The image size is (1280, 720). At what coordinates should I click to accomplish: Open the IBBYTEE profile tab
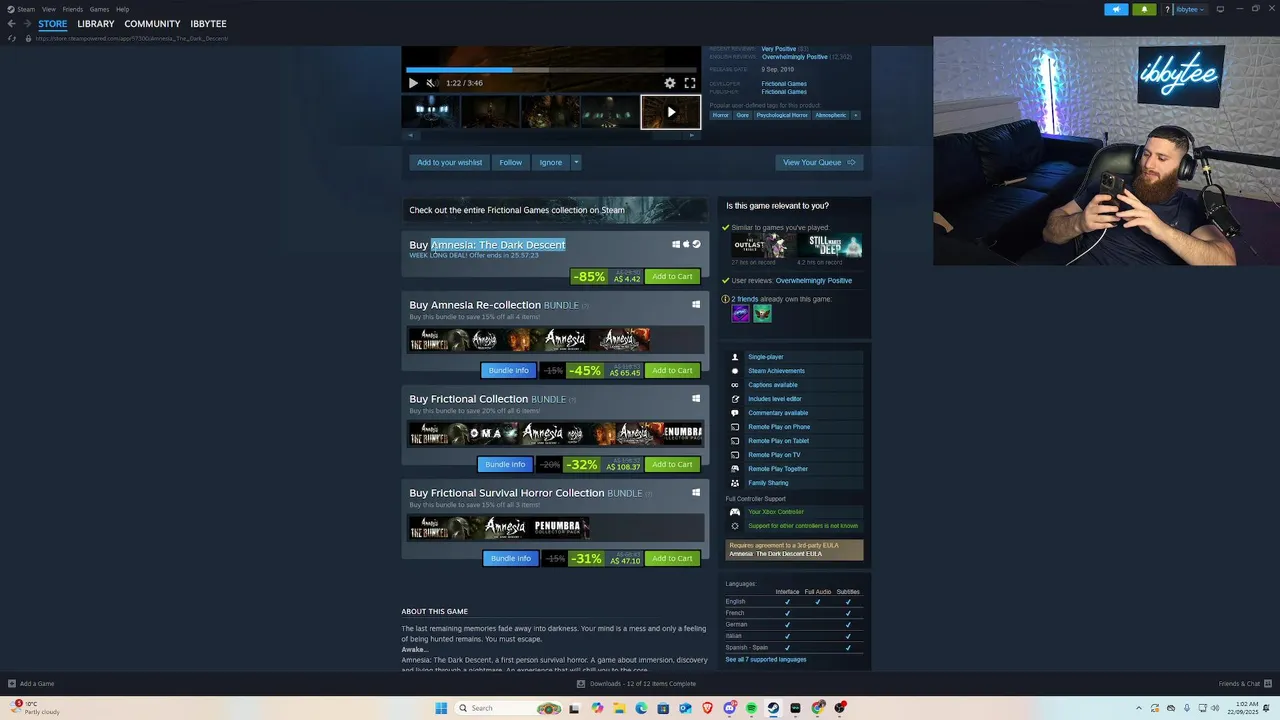coord(208,24)
